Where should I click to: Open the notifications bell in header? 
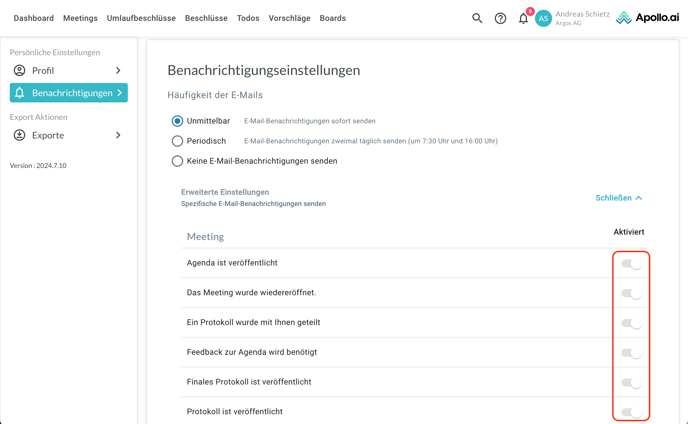(523, 18)
